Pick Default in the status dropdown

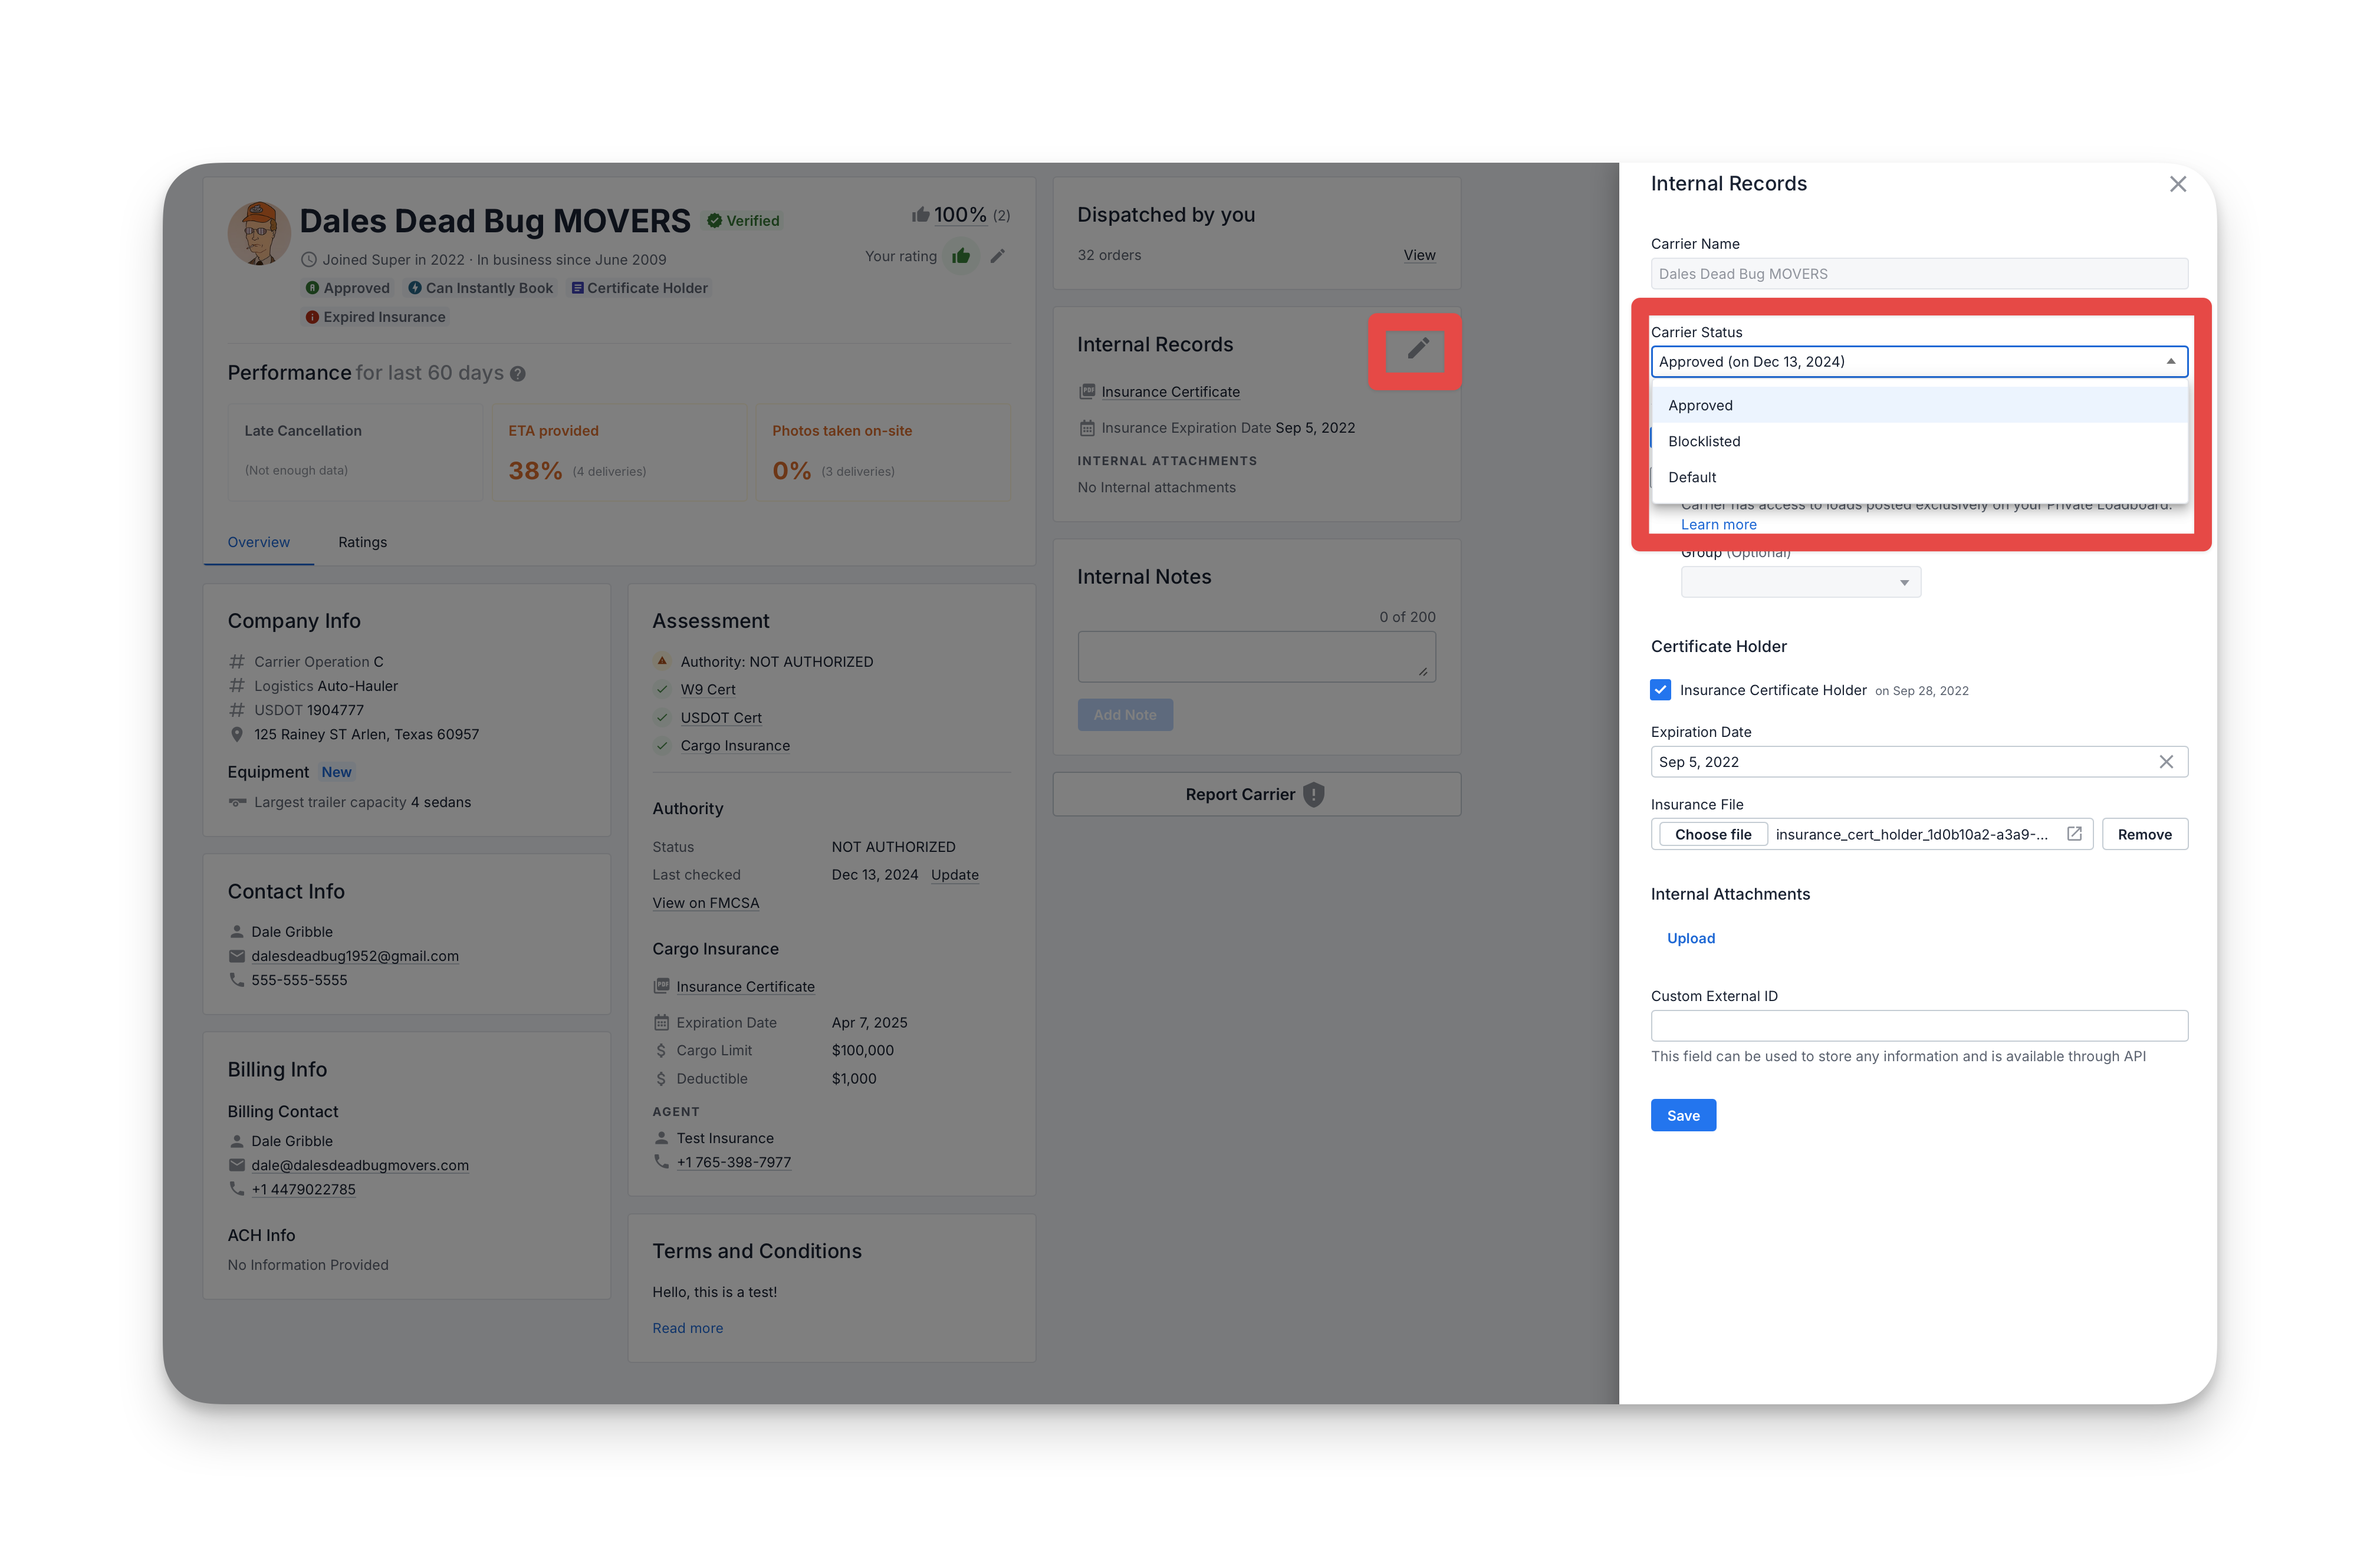[1919, 477]
